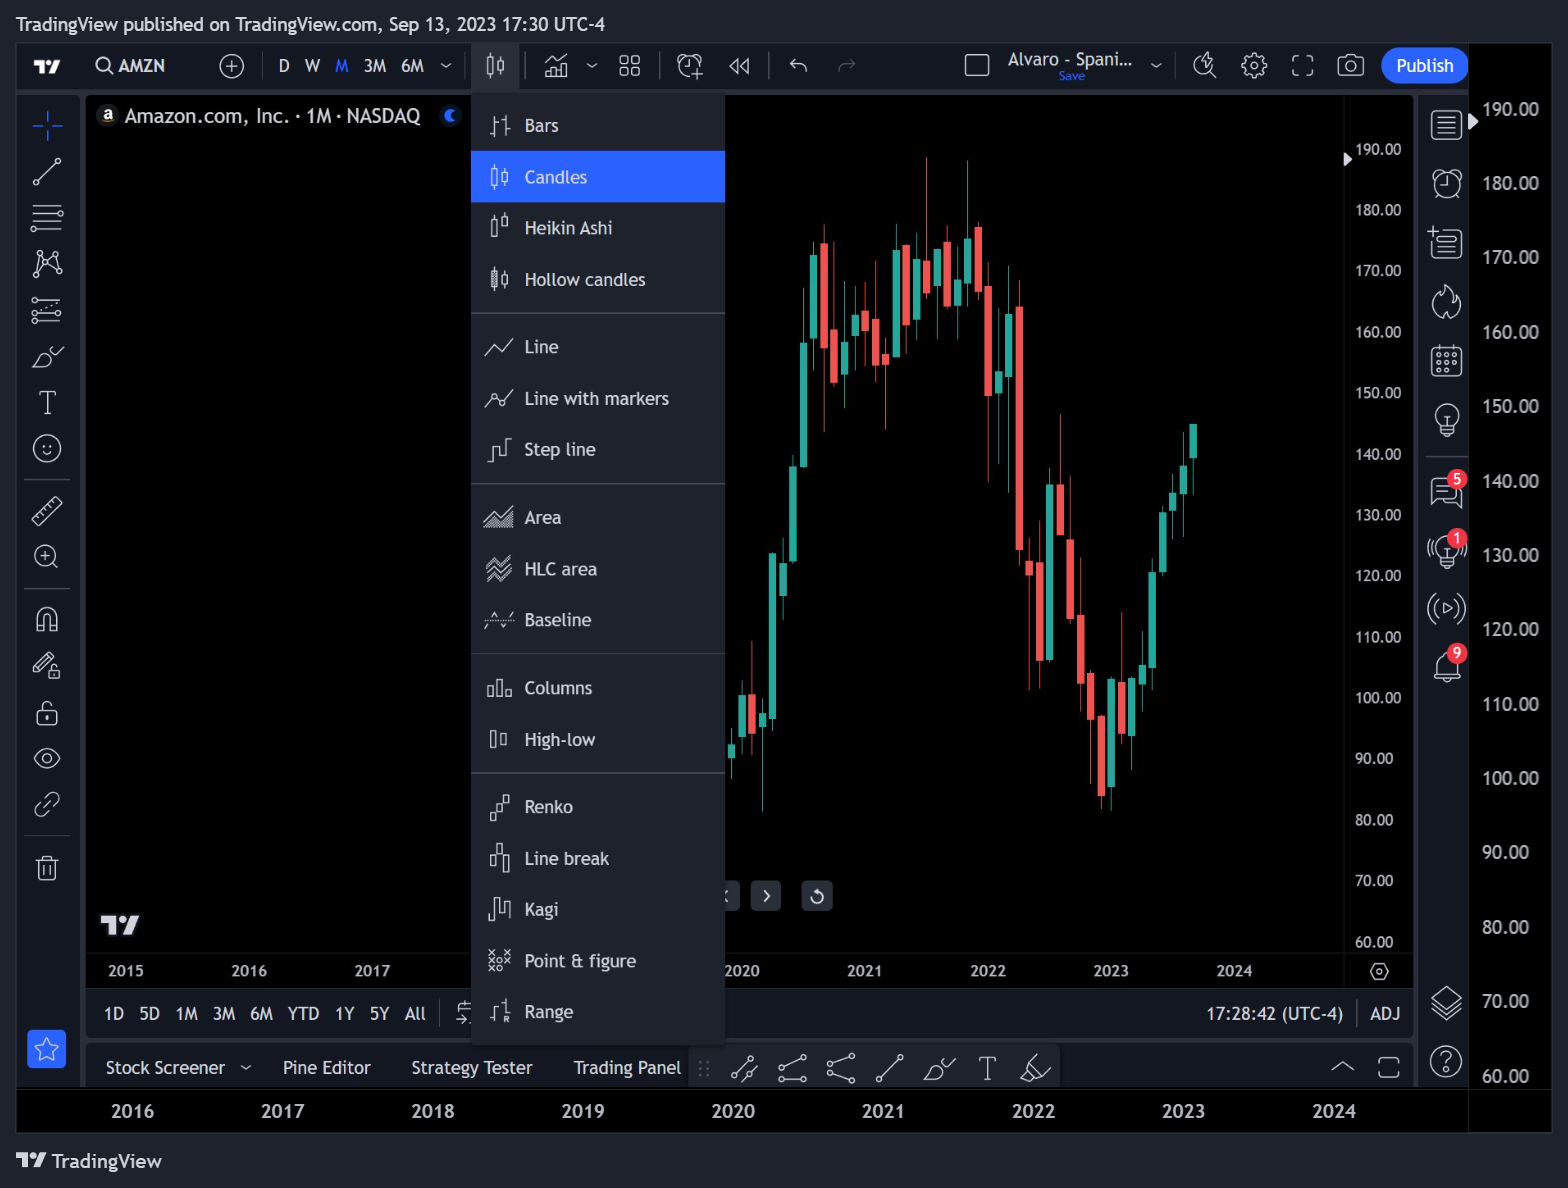Open the AMZN symbol search

(130, 66)
